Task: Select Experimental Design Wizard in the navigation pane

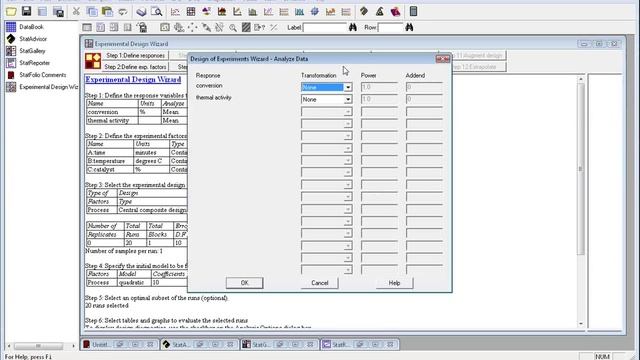Action: pos(42,87)
